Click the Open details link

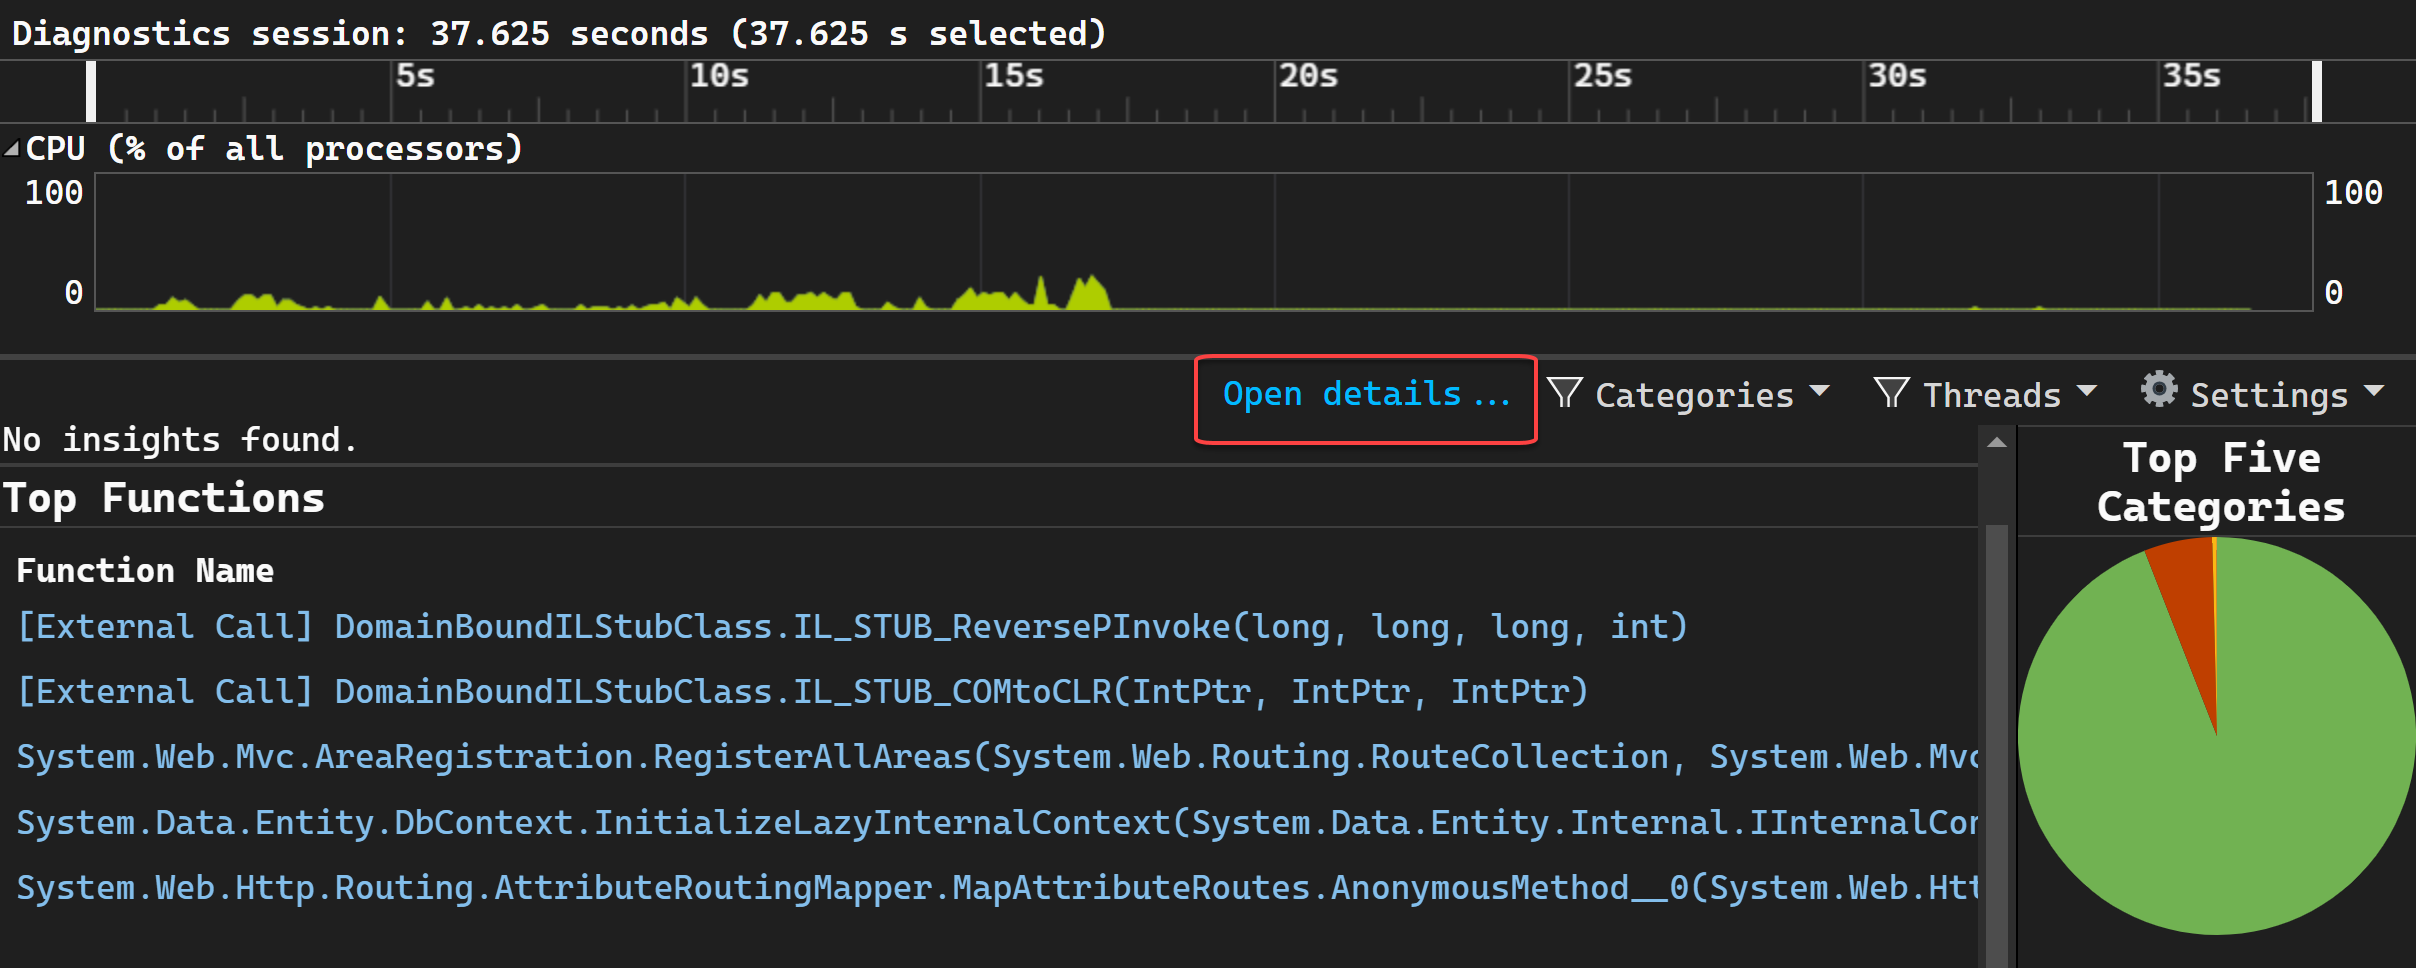pyautogui.click(x=1365, y=394)
